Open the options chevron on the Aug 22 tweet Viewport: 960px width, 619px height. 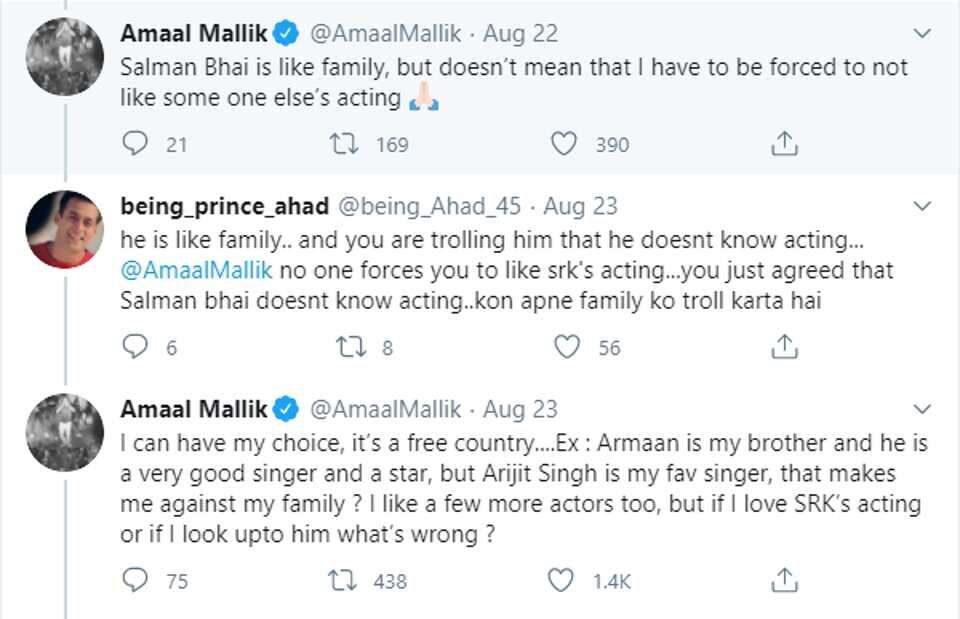pyautogui.click(x=921, y=32)
